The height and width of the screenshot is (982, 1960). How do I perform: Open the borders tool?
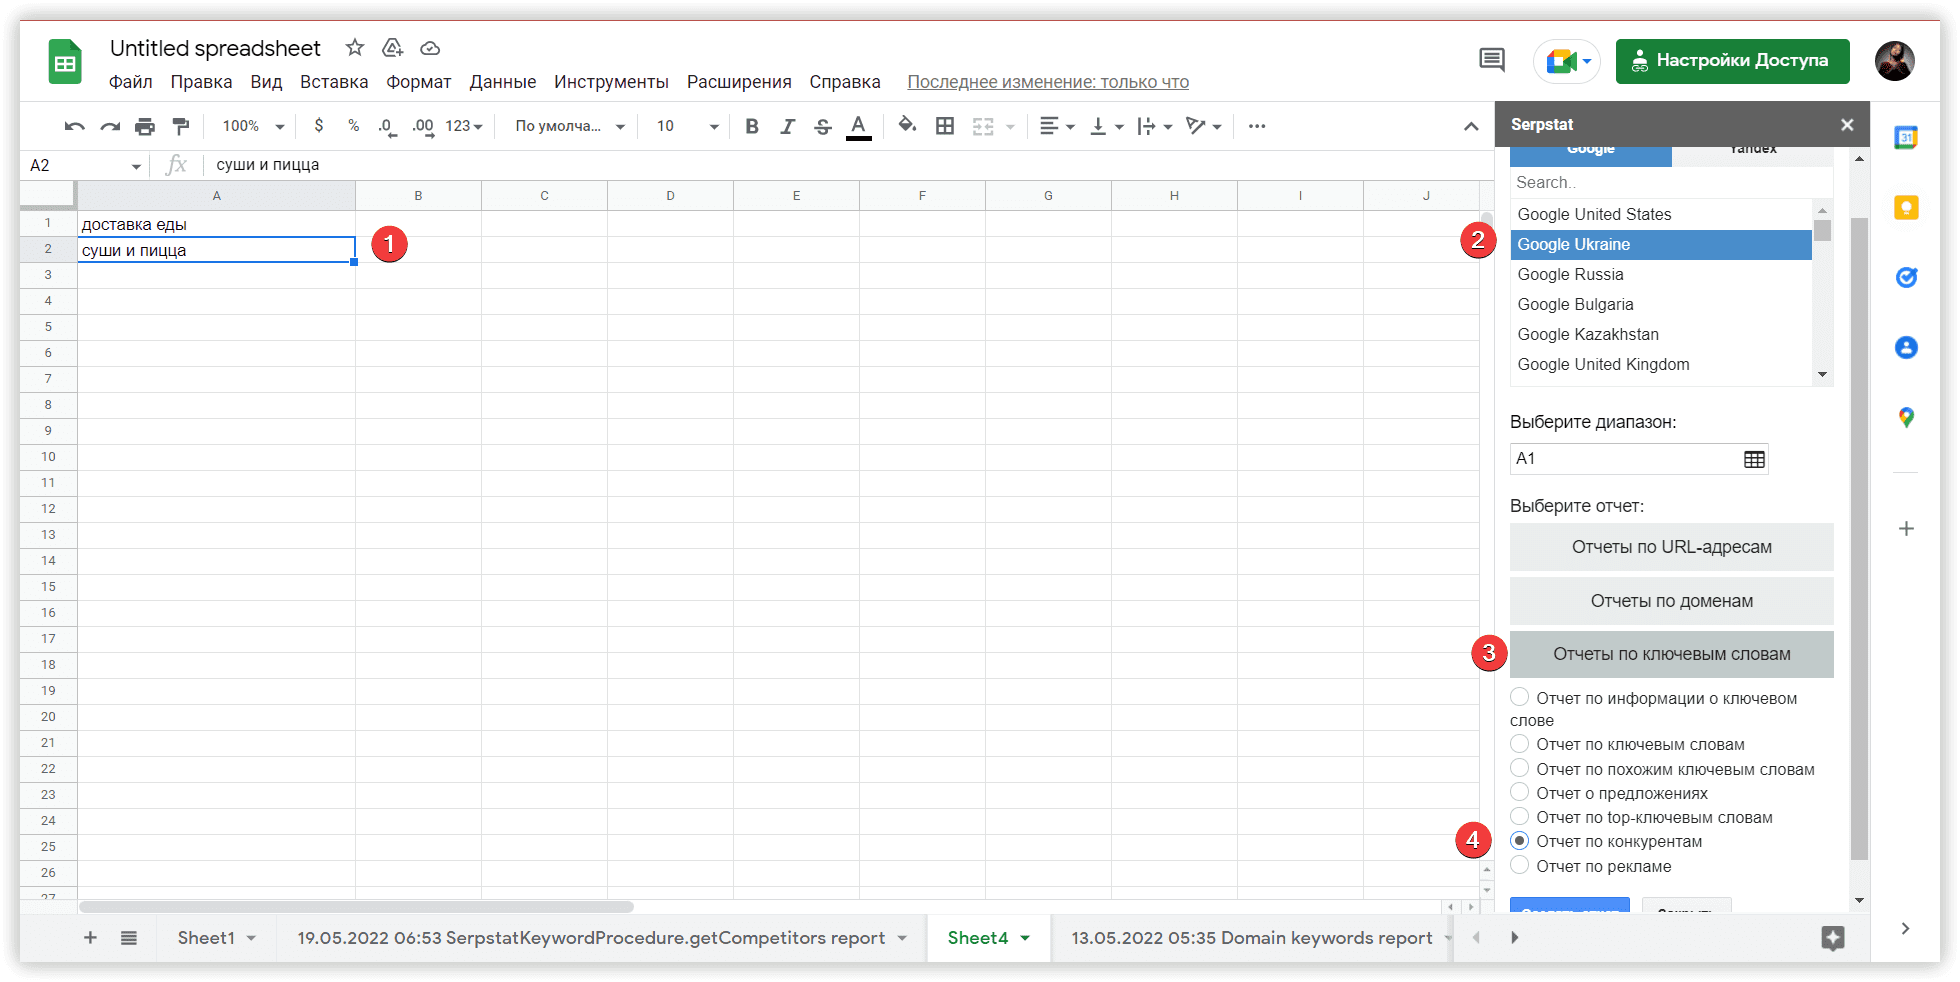pyautogui.click(x=944, y=126)
